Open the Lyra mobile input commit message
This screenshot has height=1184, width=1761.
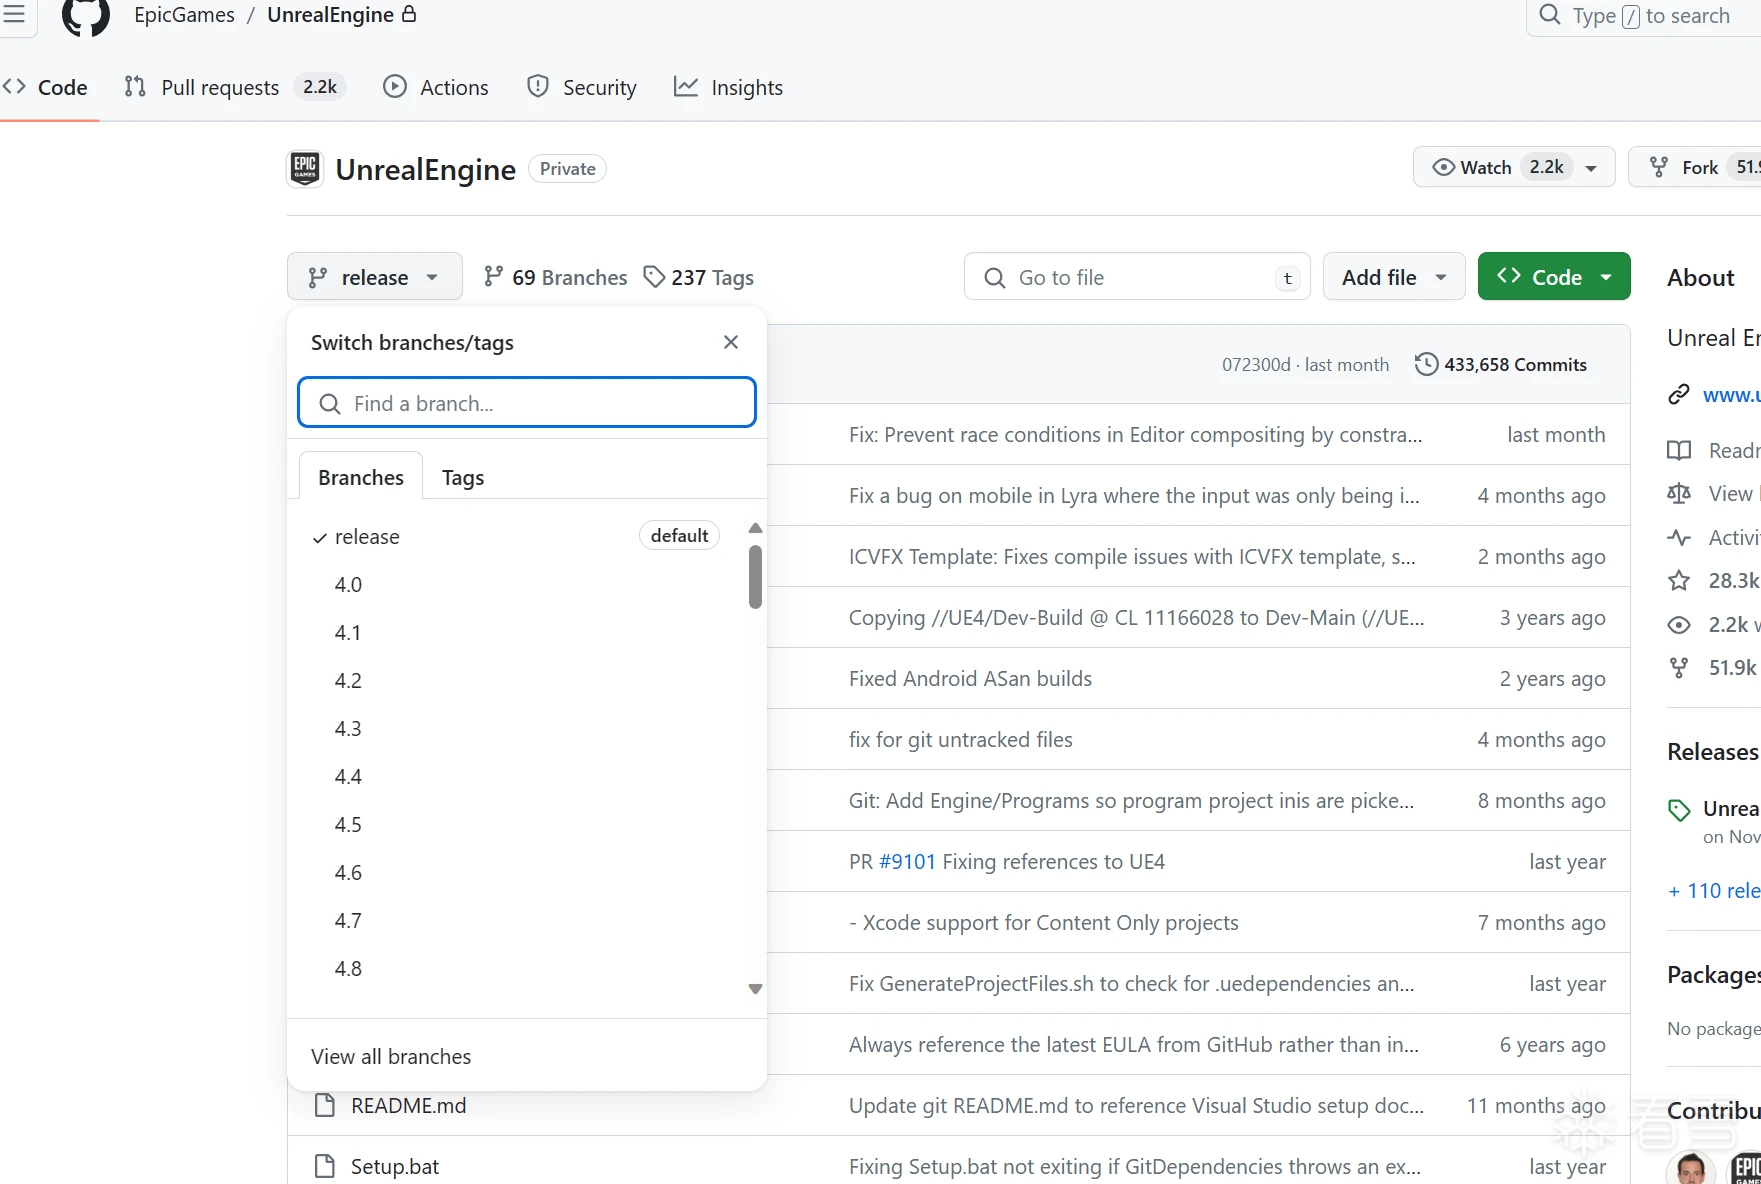[1134, 496]
